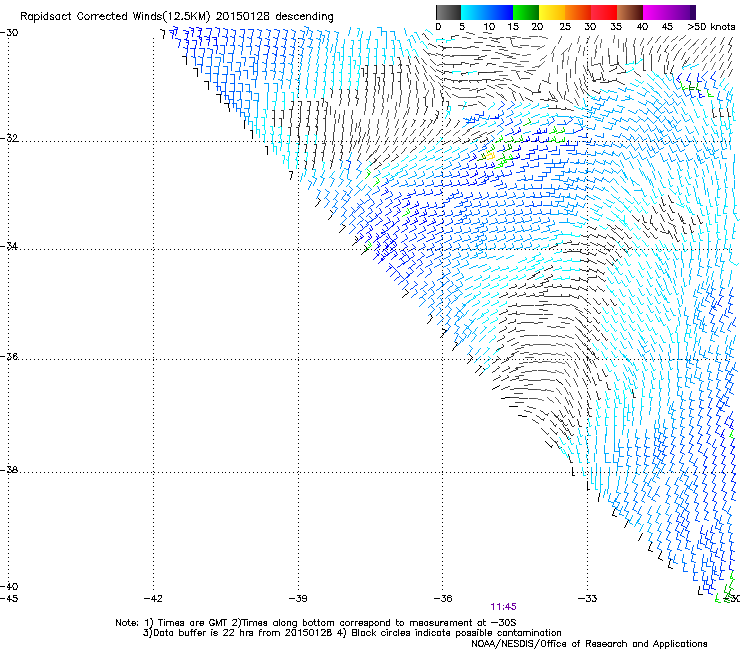Click the red 30-35 knots legend segment
740x650 pixels.
604,12
